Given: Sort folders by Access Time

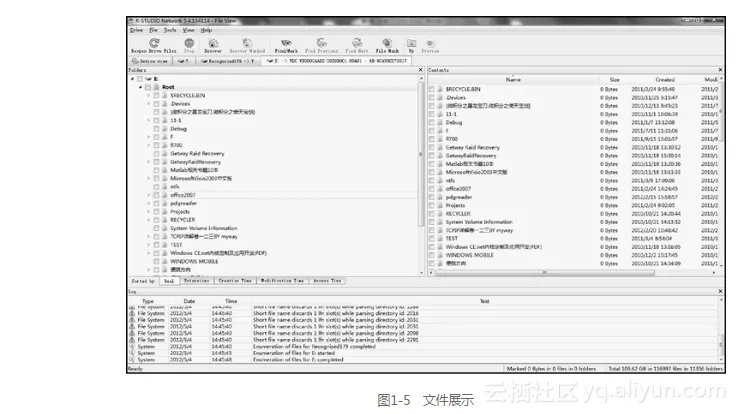Looking at the screenshot, I should pos(327,281).
